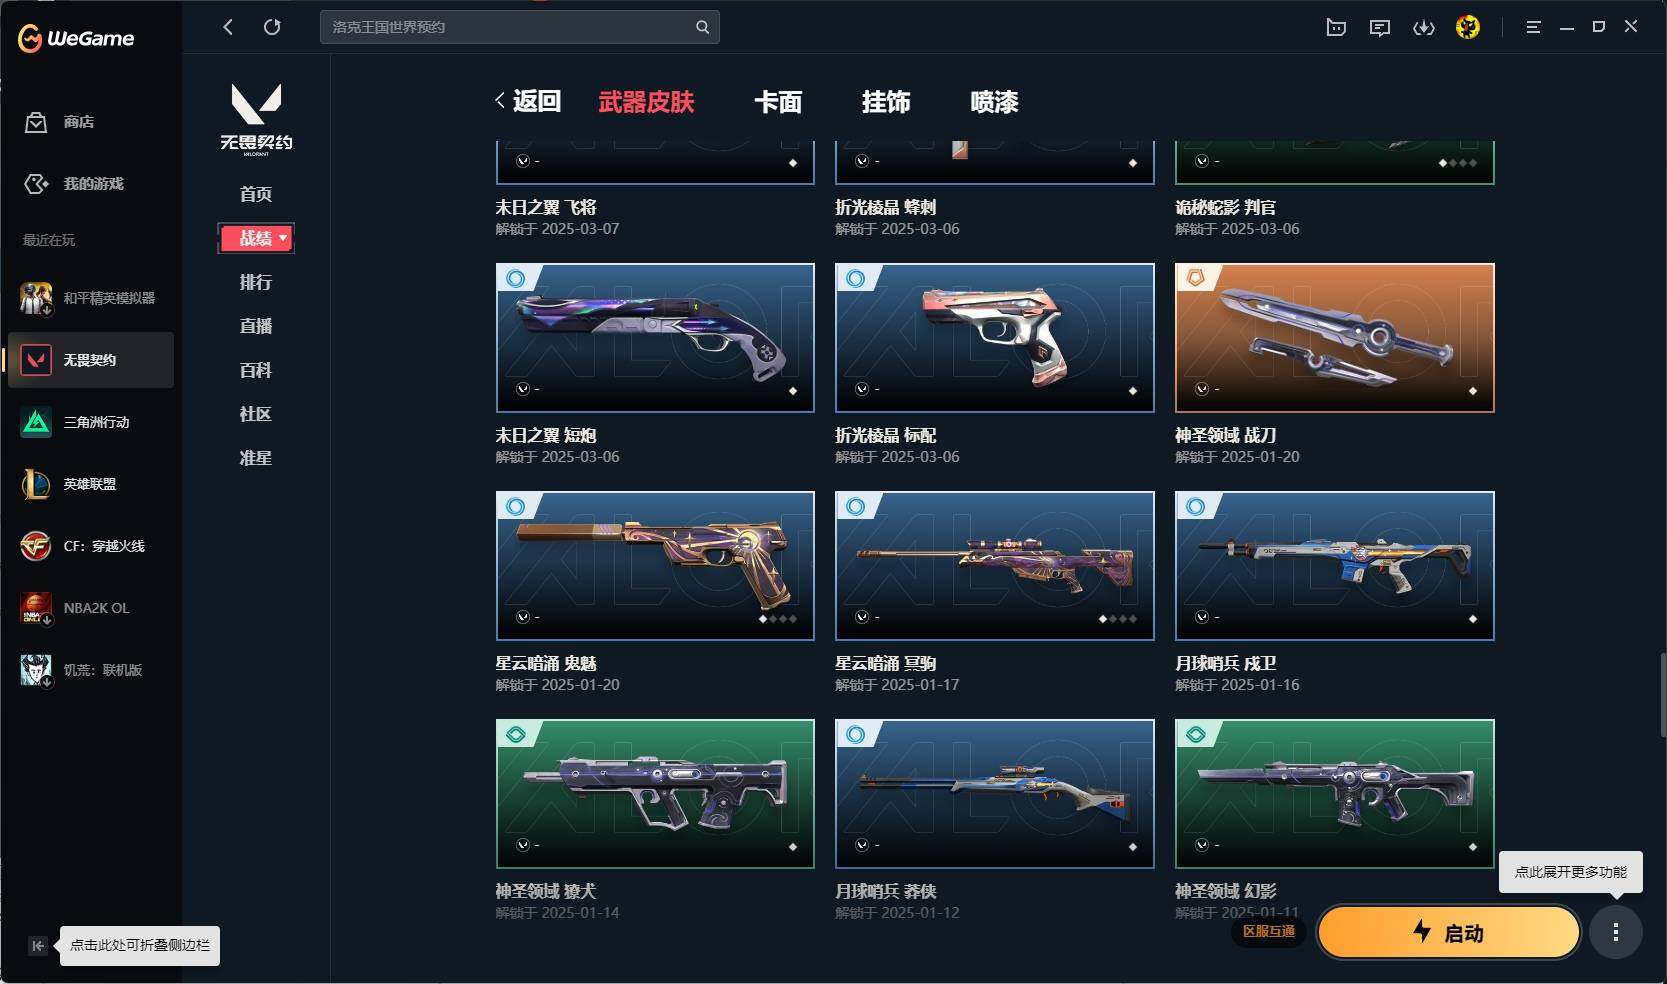Open the hamburger menu icon
The height and width of the screenshot is (984, 1667).
pyautogui.click(x=1533, y=28)
